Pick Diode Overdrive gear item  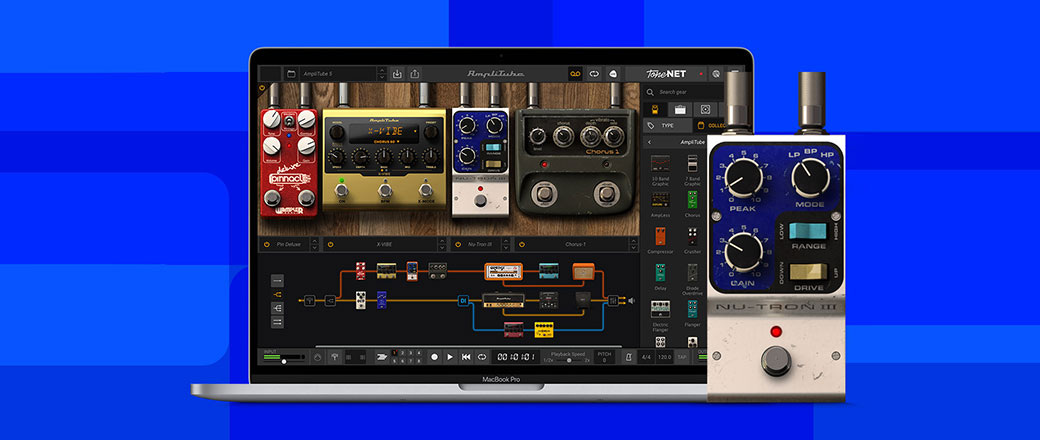(x=692, y=279)
